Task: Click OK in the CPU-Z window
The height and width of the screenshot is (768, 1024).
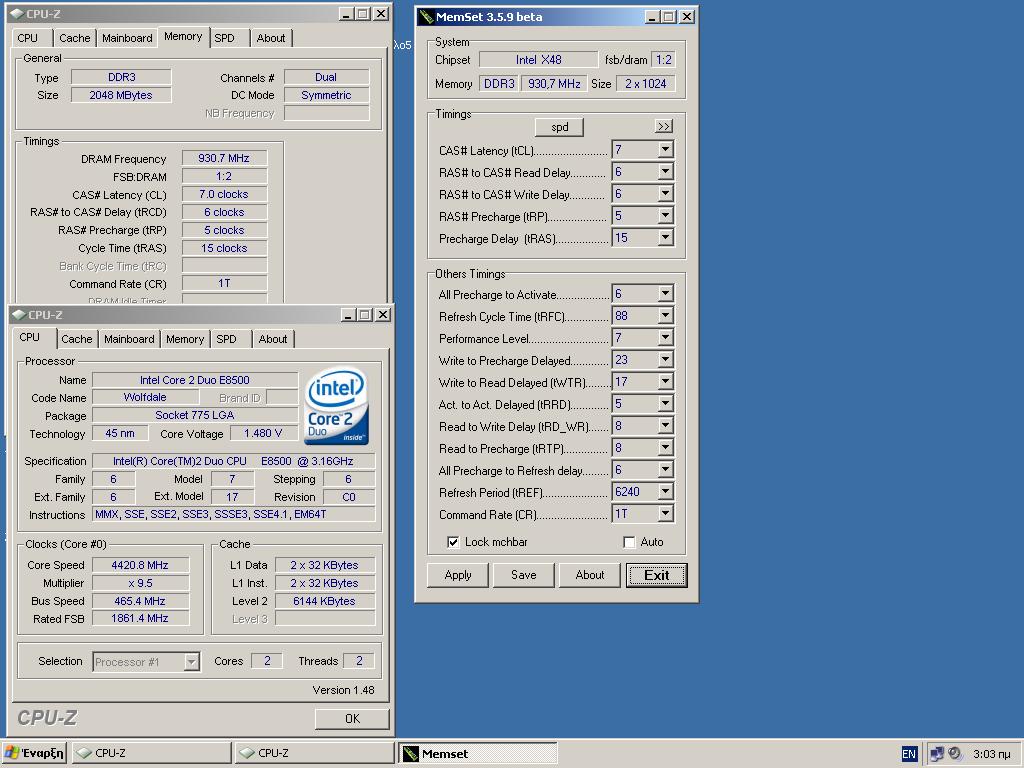Action: (x=353, y=719)
